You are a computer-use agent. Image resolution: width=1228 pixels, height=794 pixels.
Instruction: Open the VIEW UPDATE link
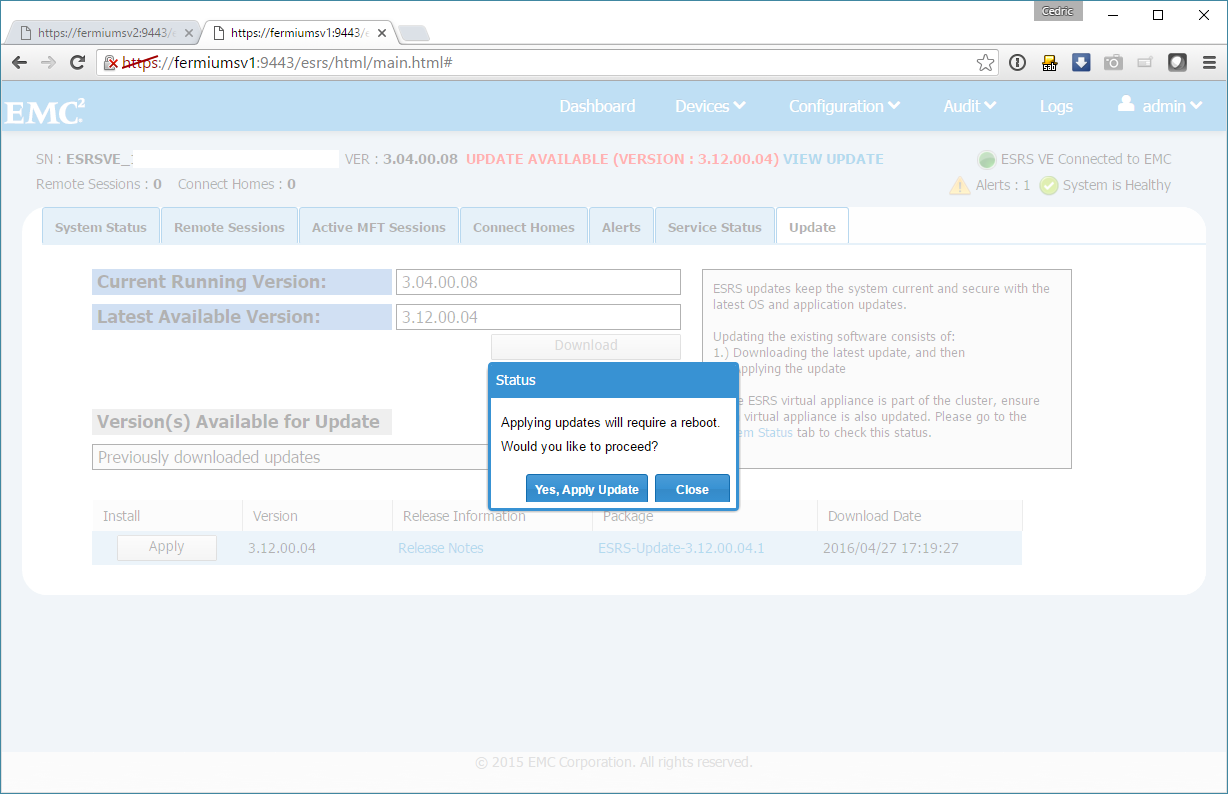tap(832, 159)
